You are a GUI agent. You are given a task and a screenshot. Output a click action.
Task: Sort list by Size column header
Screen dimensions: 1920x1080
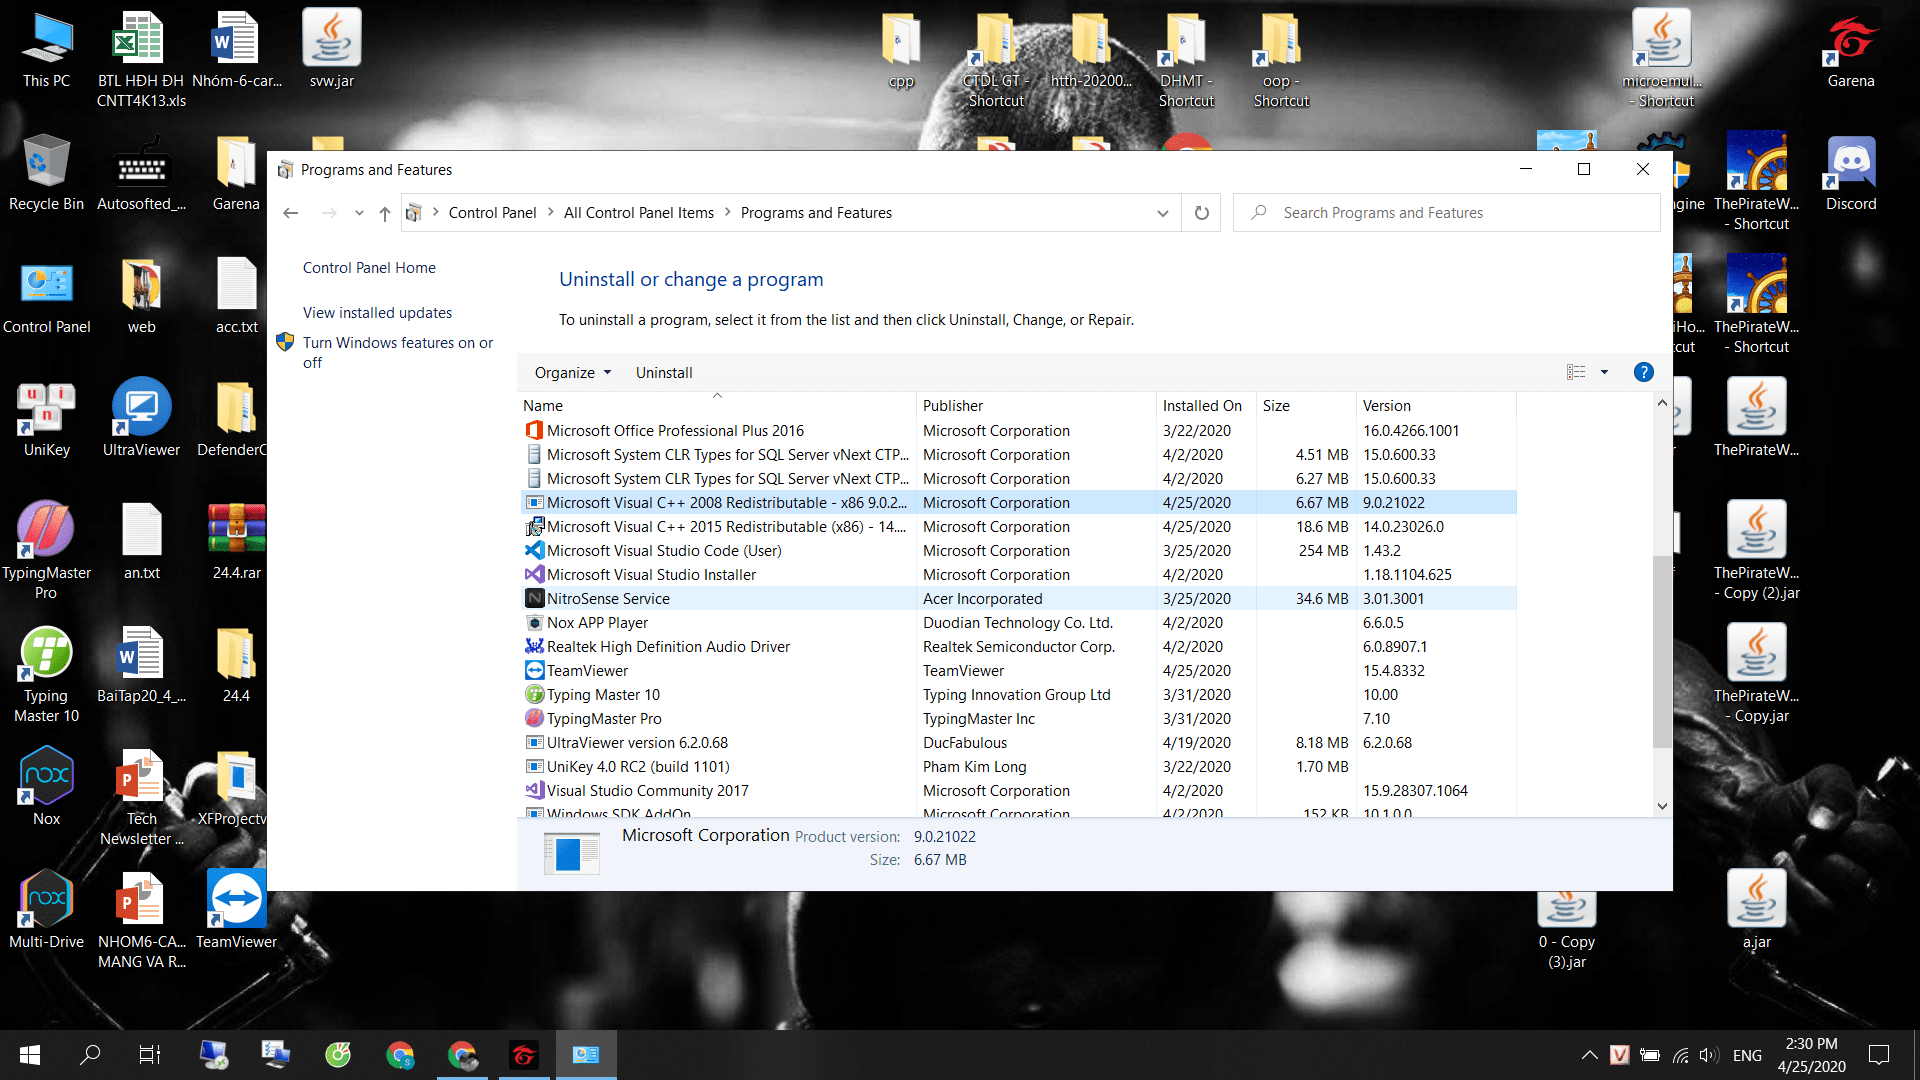(1306, 405)
